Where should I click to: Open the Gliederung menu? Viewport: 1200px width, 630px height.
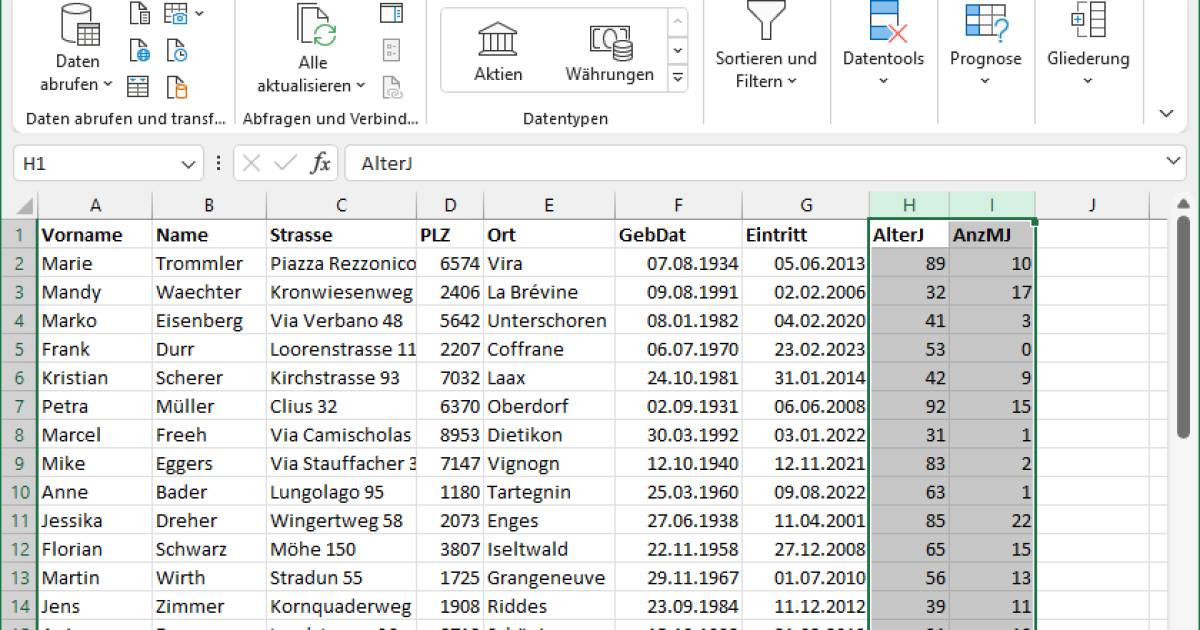pyautogui.click(x=1088, y=50)
